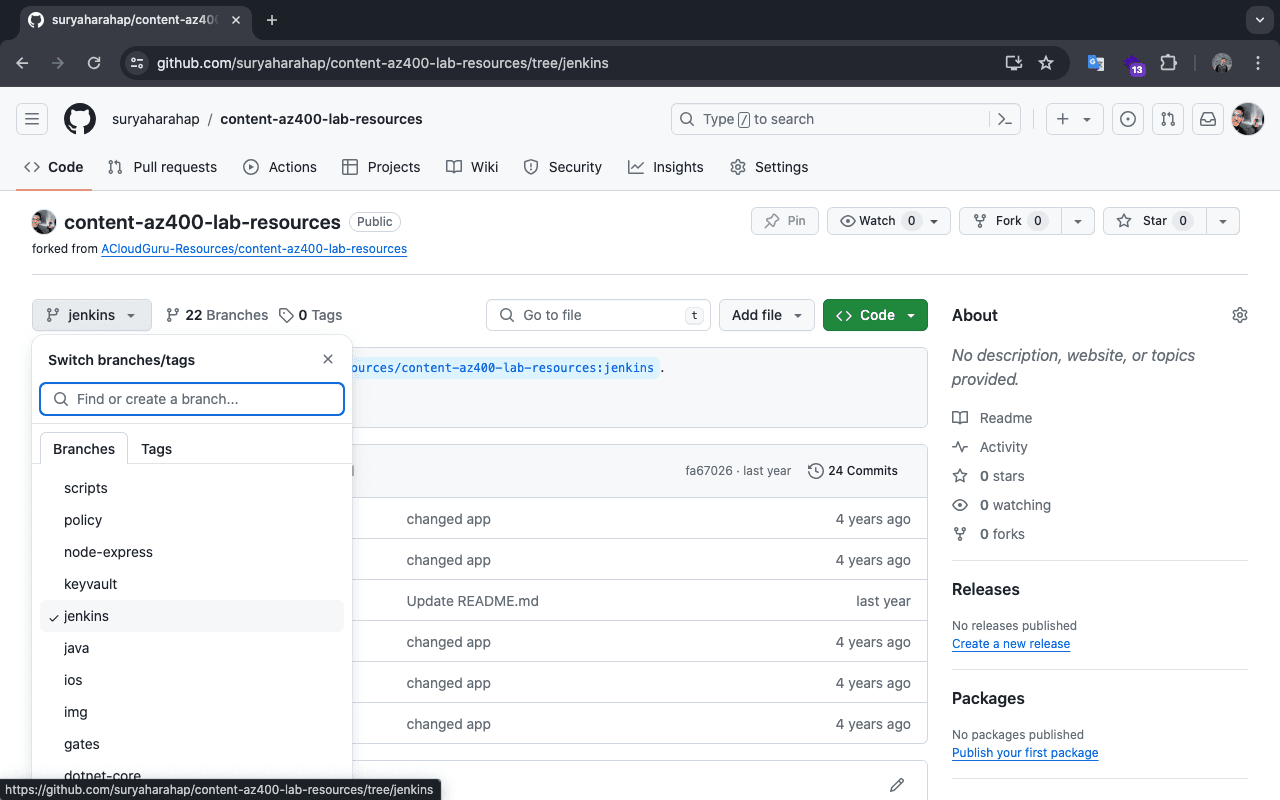This screenshot has height=800, width=1280.
Task: Expand the Fork options dropdown arrow
Action: point(1077,221)
